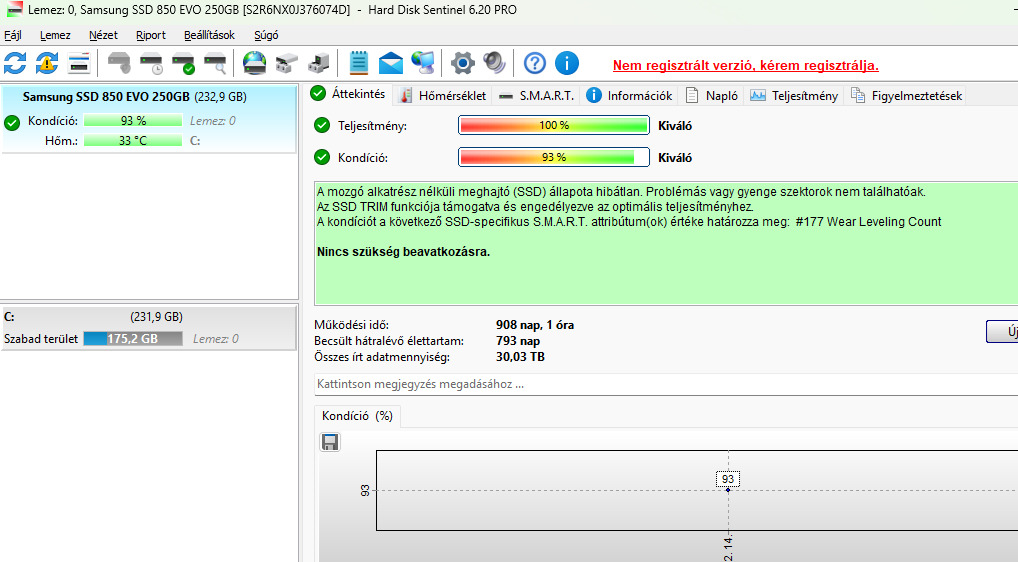Image resolution: width=1018 pixels, height=562 pixels.
Task: Click the 793 nap estimated lifetime value
Action: pyautogui.click(x=518, y=341)
